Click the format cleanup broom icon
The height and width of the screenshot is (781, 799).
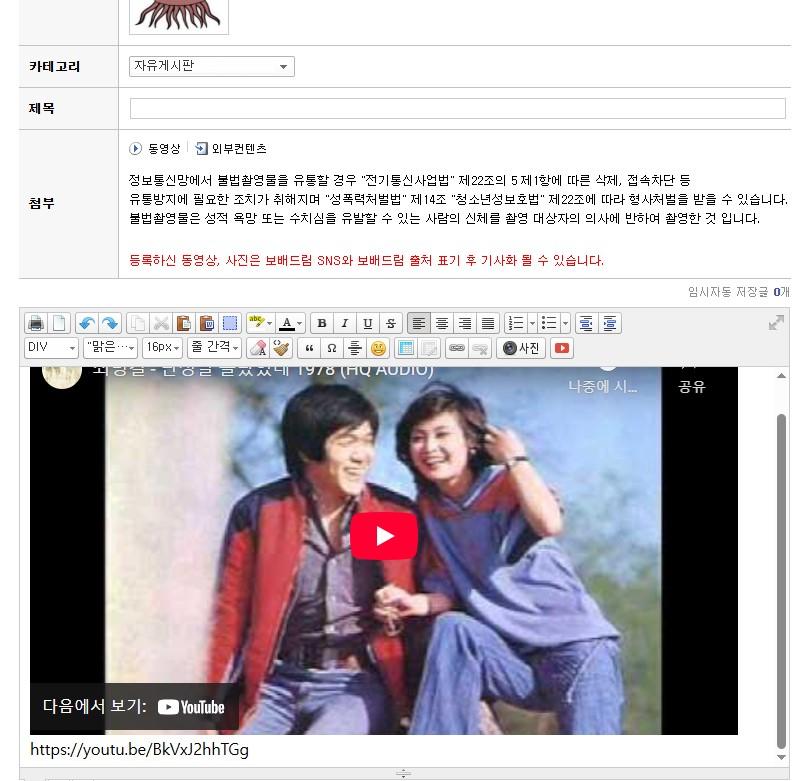281,348
